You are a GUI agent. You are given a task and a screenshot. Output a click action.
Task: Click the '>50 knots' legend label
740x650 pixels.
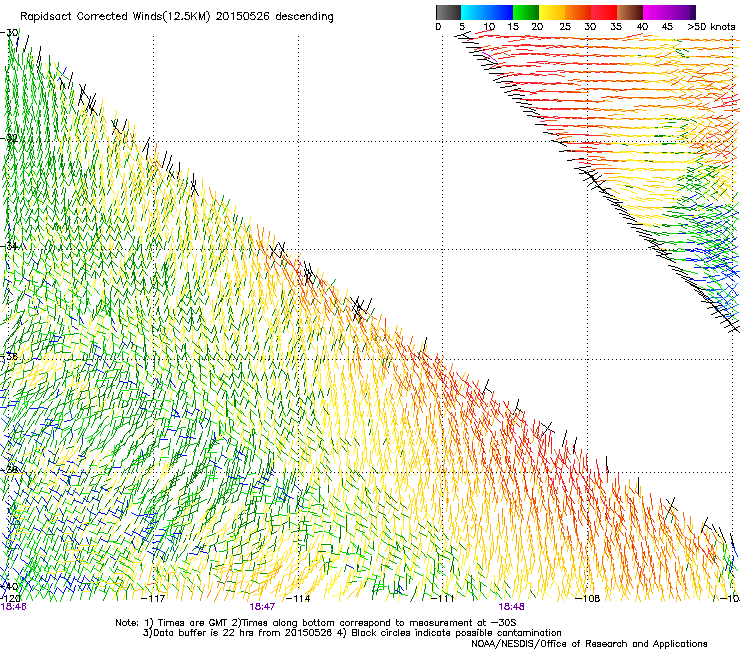pos(711,27)
